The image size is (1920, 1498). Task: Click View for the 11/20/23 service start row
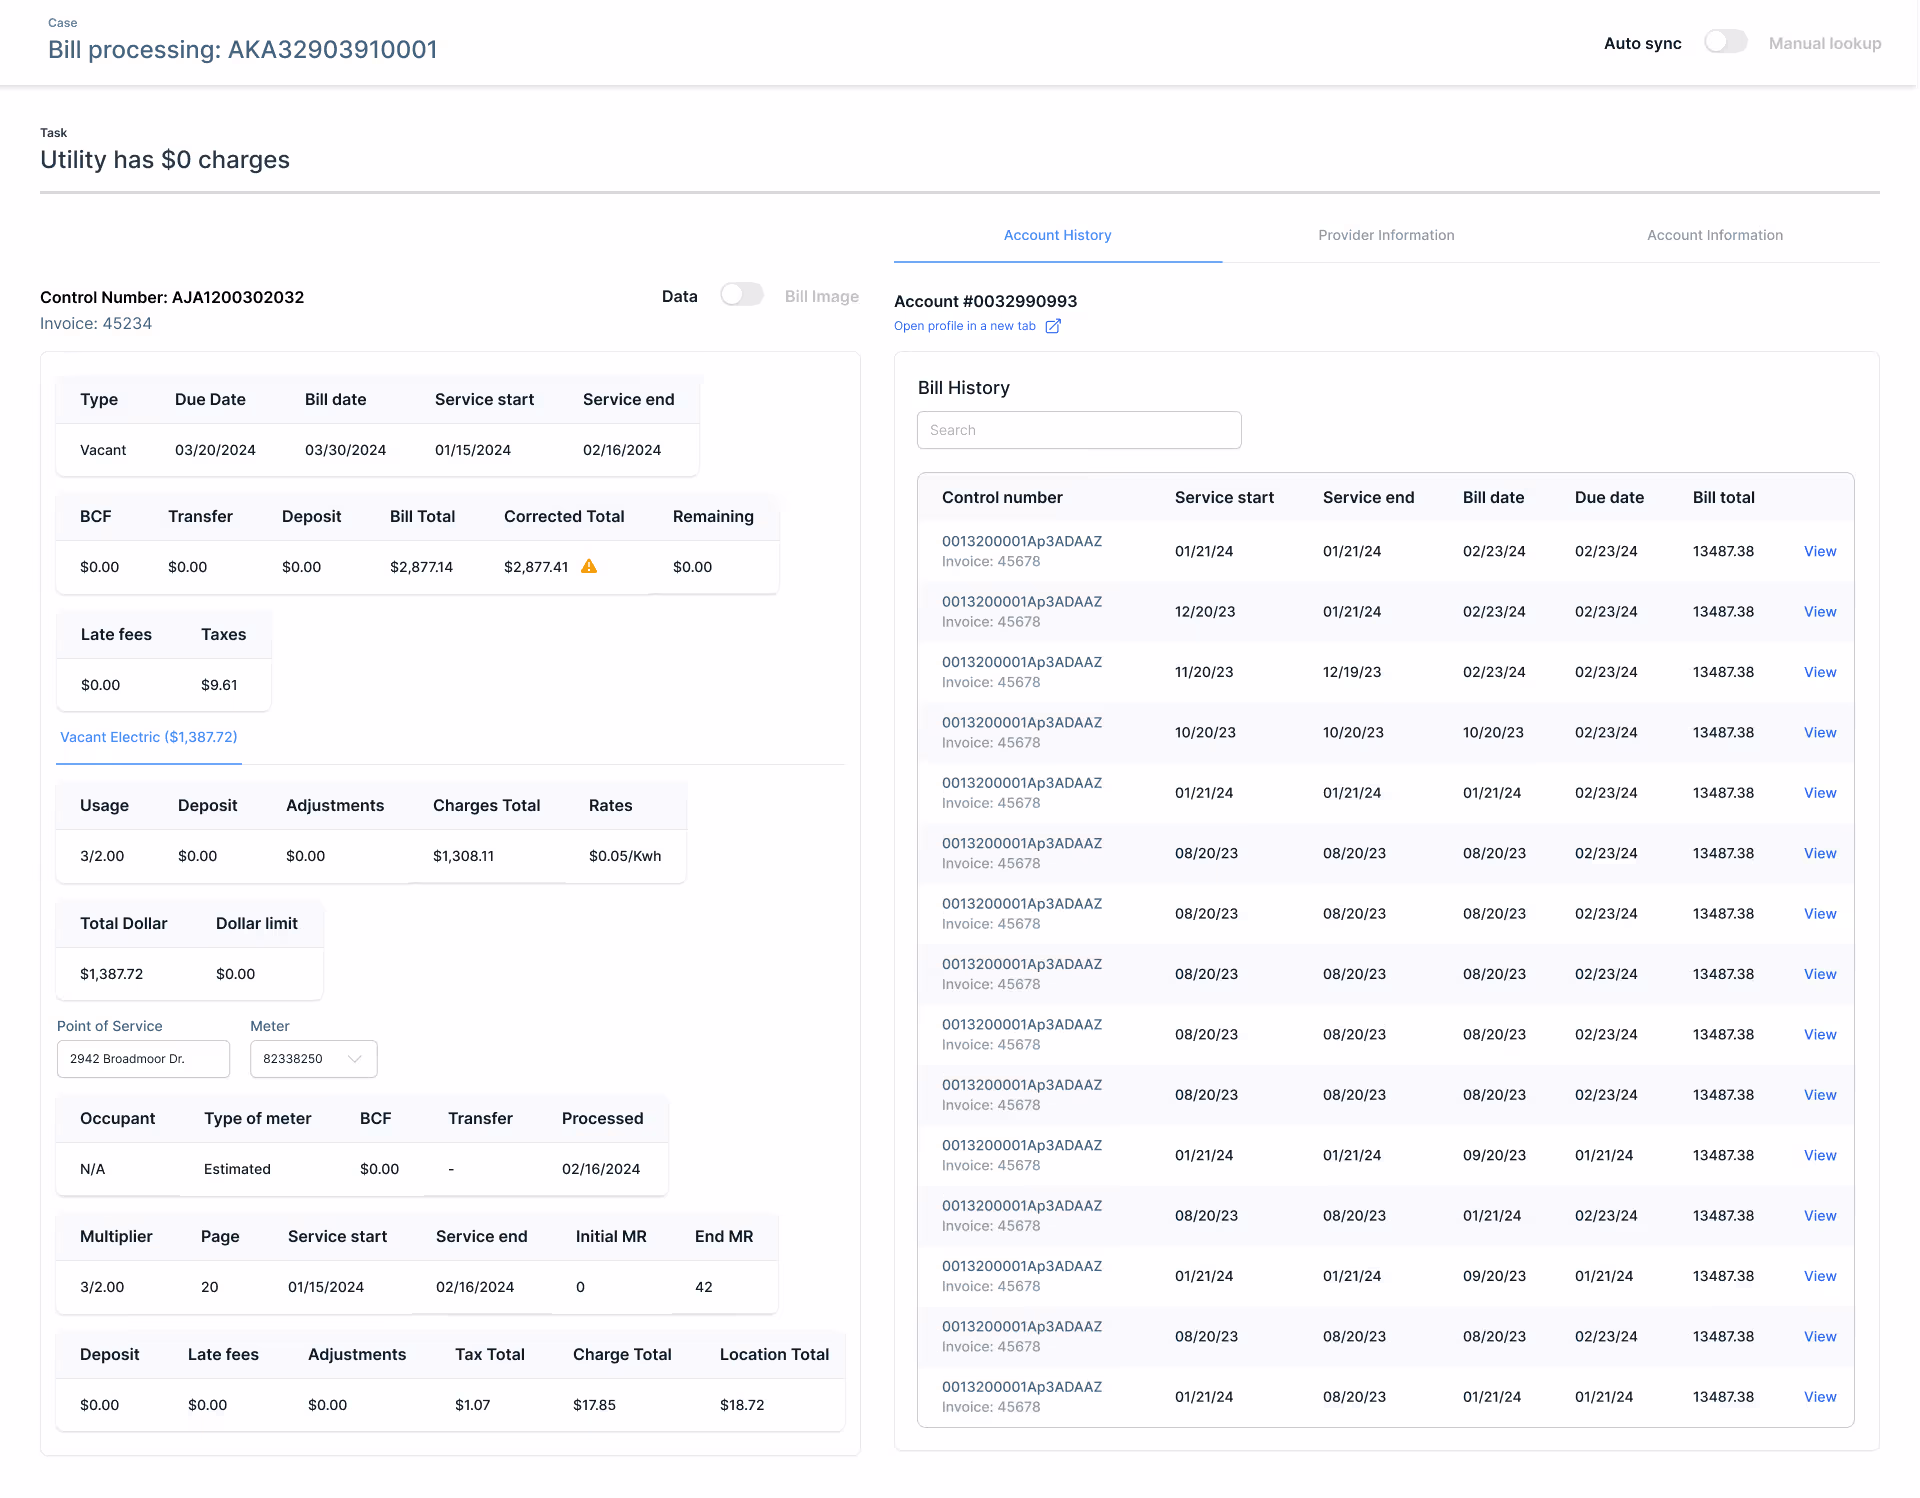click(1819, 672)
